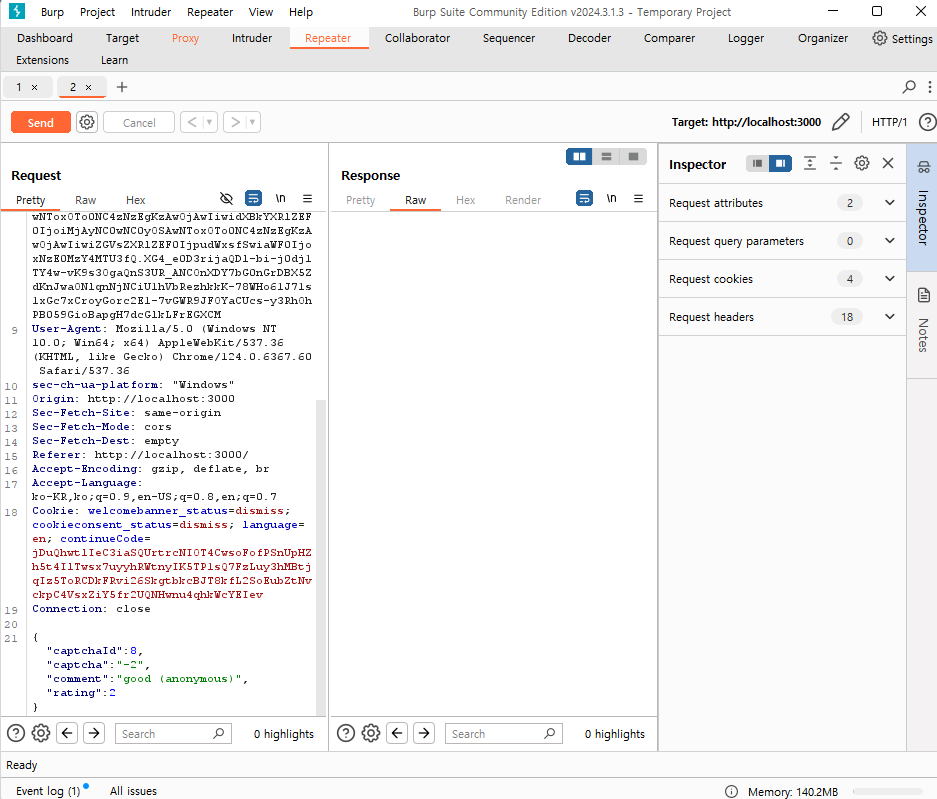This screenshot has width=937, height=799.
Task: Open Inspector side tab
Action: pyautogui.click(x=922, y=207)
